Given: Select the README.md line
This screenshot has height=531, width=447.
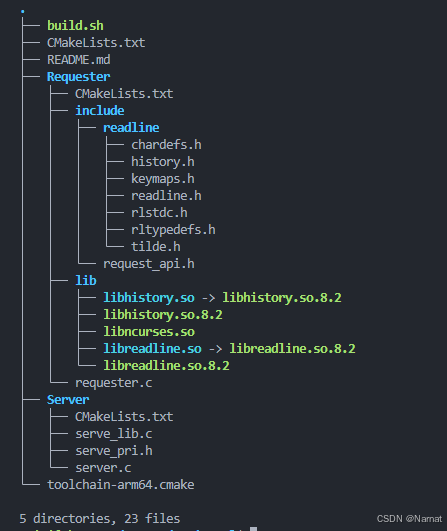Looking at the screenshot, I should (x=79, y=60).
